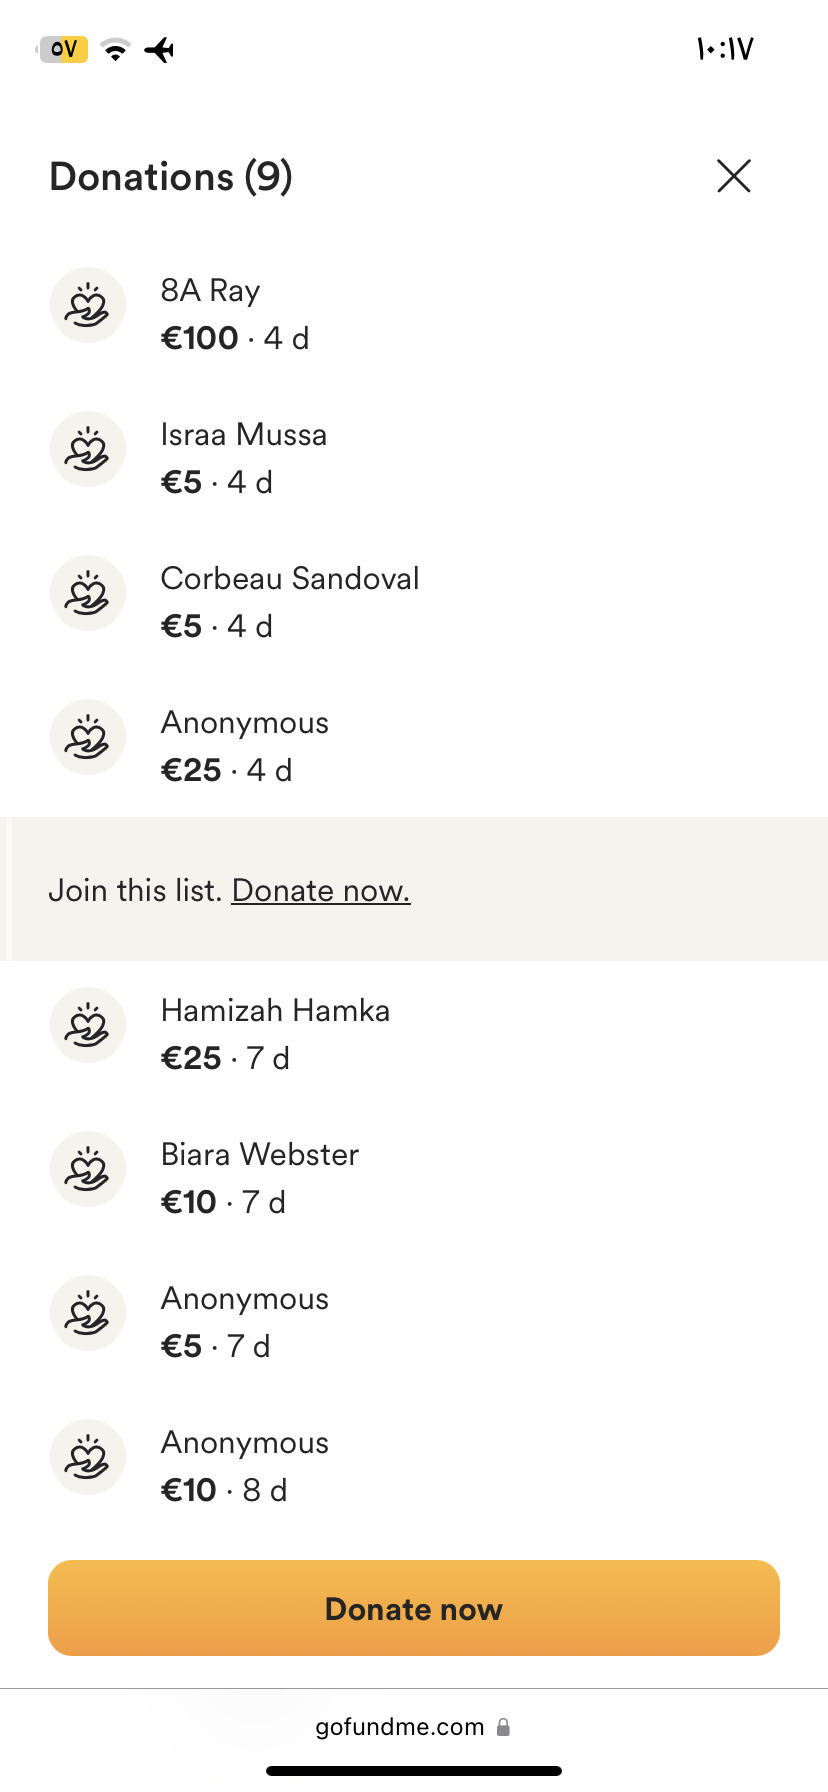Tap the donation icon next to Corbeau Sandoval
The height and width of the screenshot is (1792, 828).
click(88, 593)
